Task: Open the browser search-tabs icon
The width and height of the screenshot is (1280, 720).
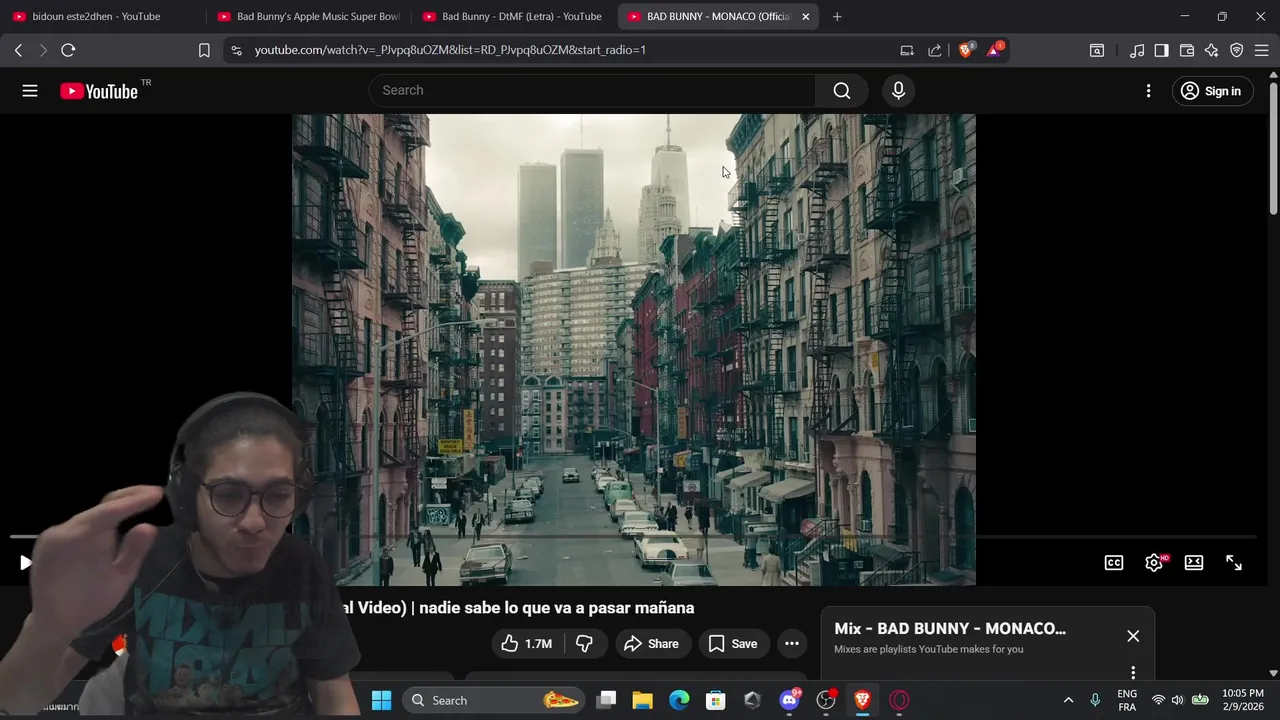Action: [x=1097, y=50]
